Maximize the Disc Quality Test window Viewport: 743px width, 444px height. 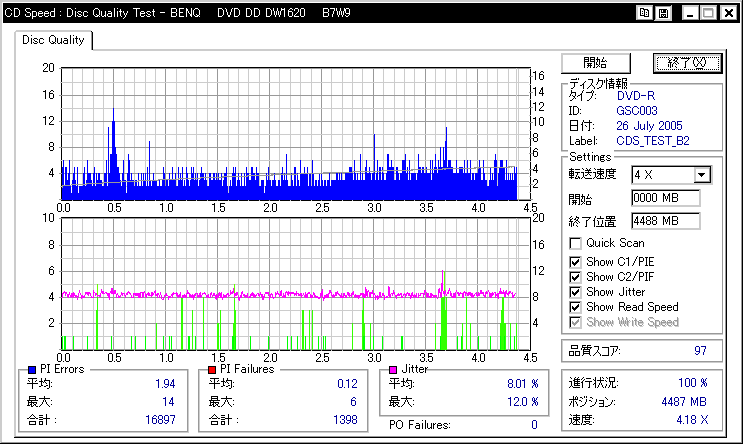point(709,13)
